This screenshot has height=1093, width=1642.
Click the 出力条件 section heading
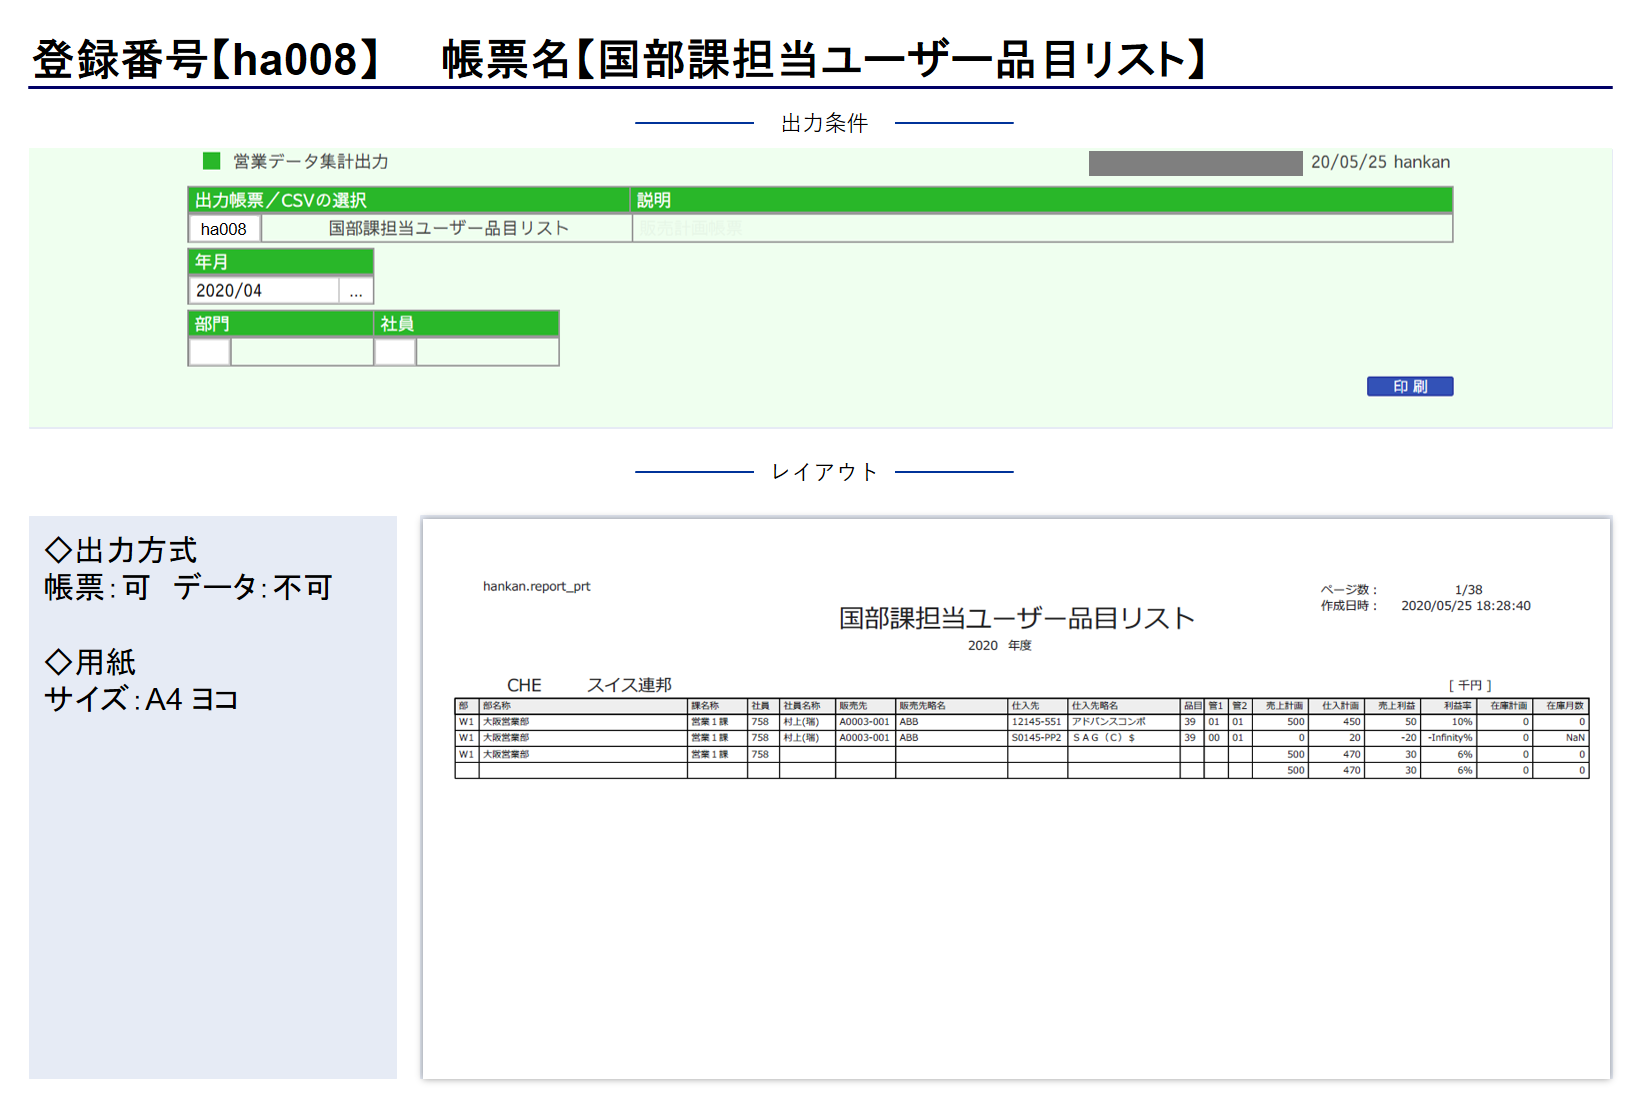pos(824,123)
